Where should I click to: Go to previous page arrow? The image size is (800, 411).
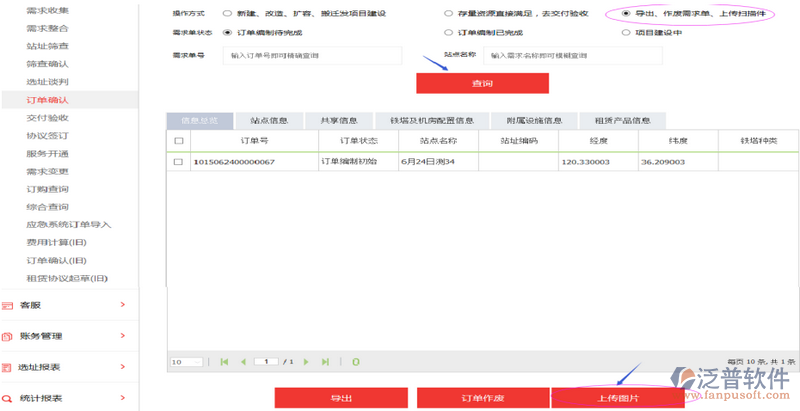pos(241,361)
